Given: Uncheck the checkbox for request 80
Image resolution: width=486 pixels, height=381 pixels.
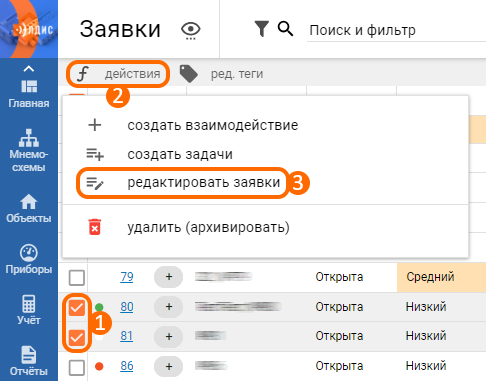Looking at the screenshot, I should [77, 307].
